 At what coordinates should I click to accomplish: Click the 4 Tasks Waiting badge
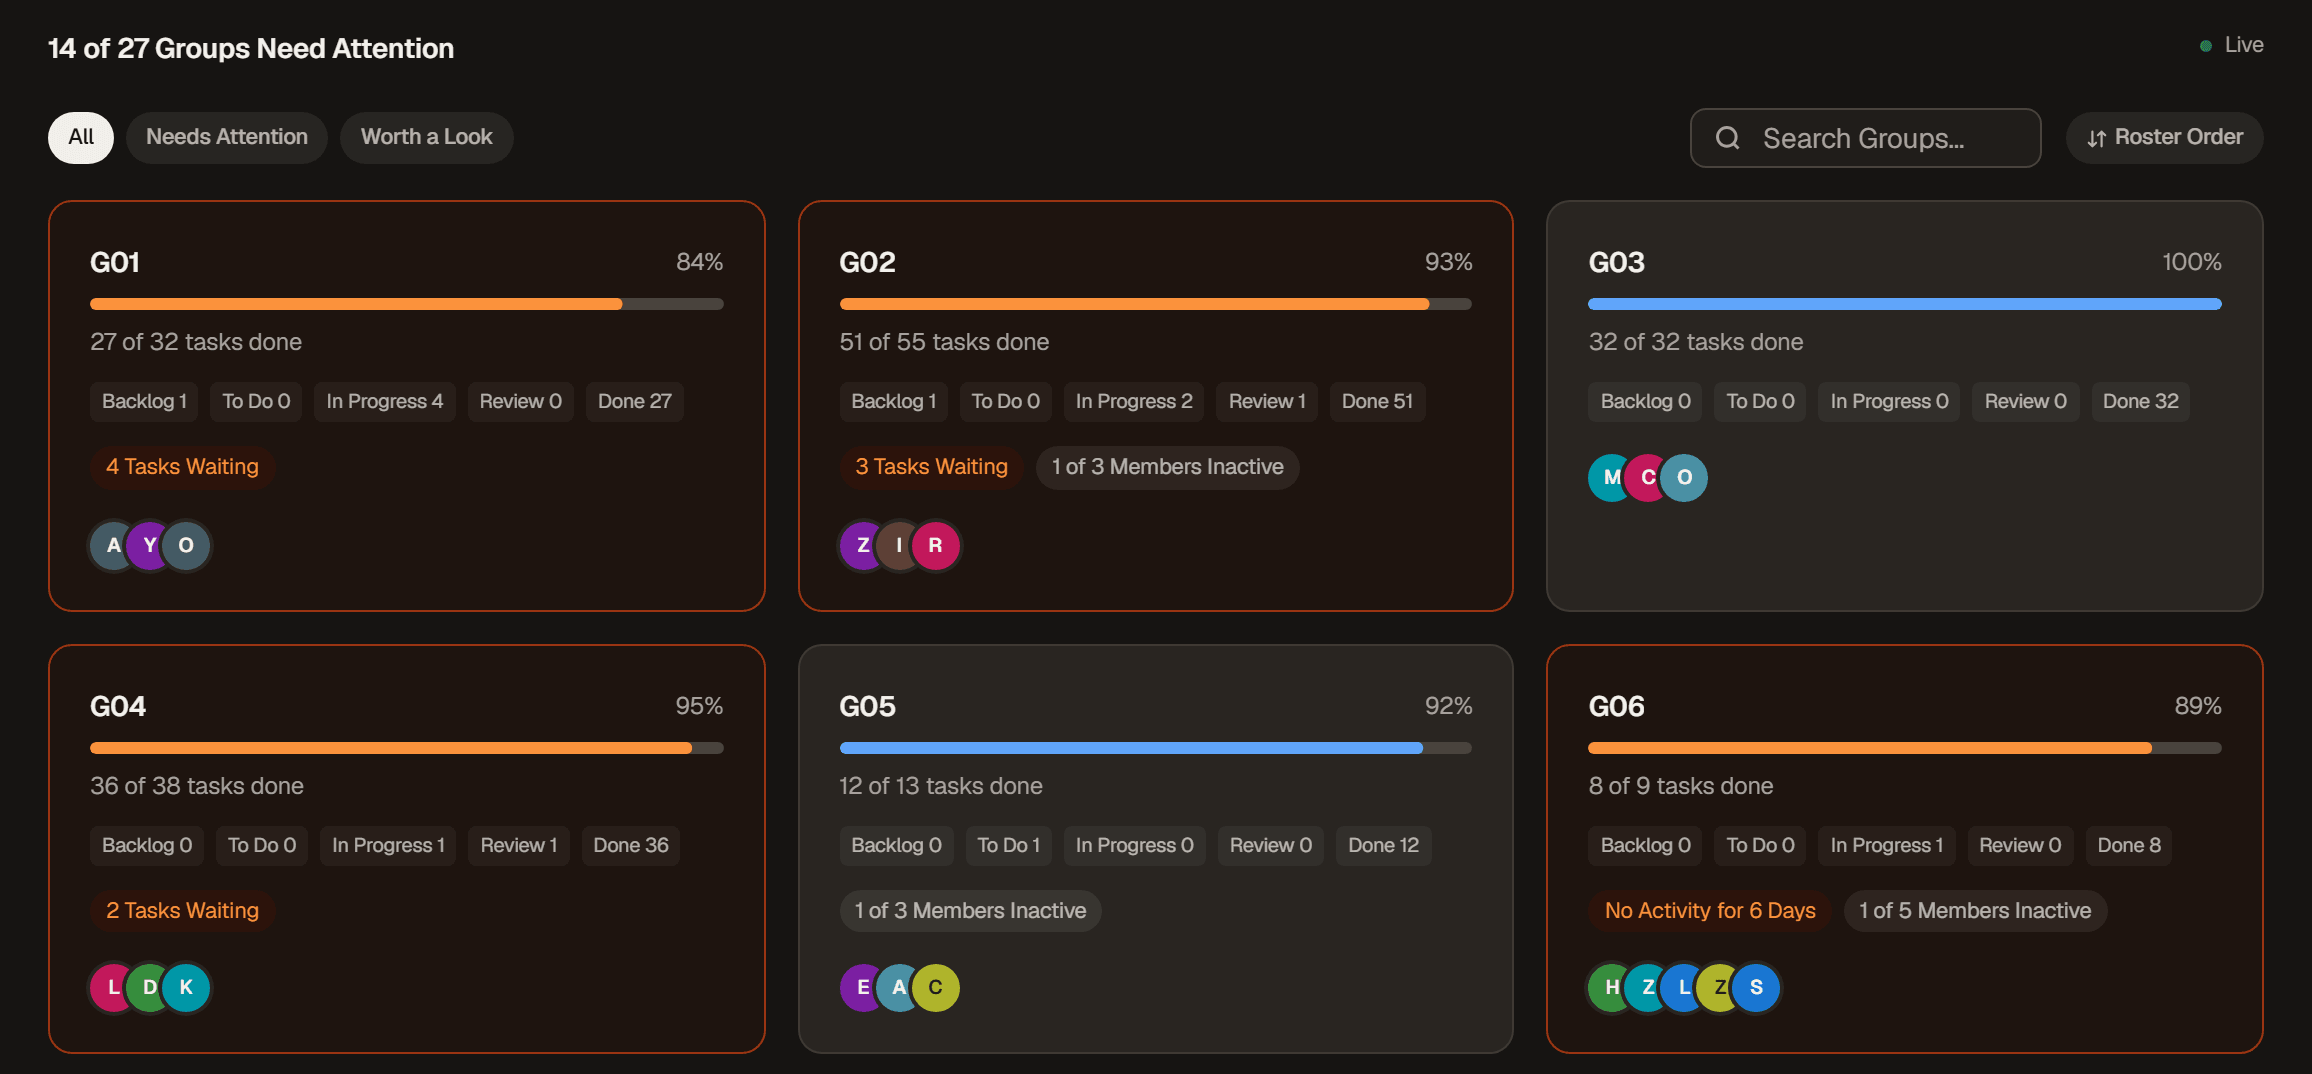[x=182, y=467]
